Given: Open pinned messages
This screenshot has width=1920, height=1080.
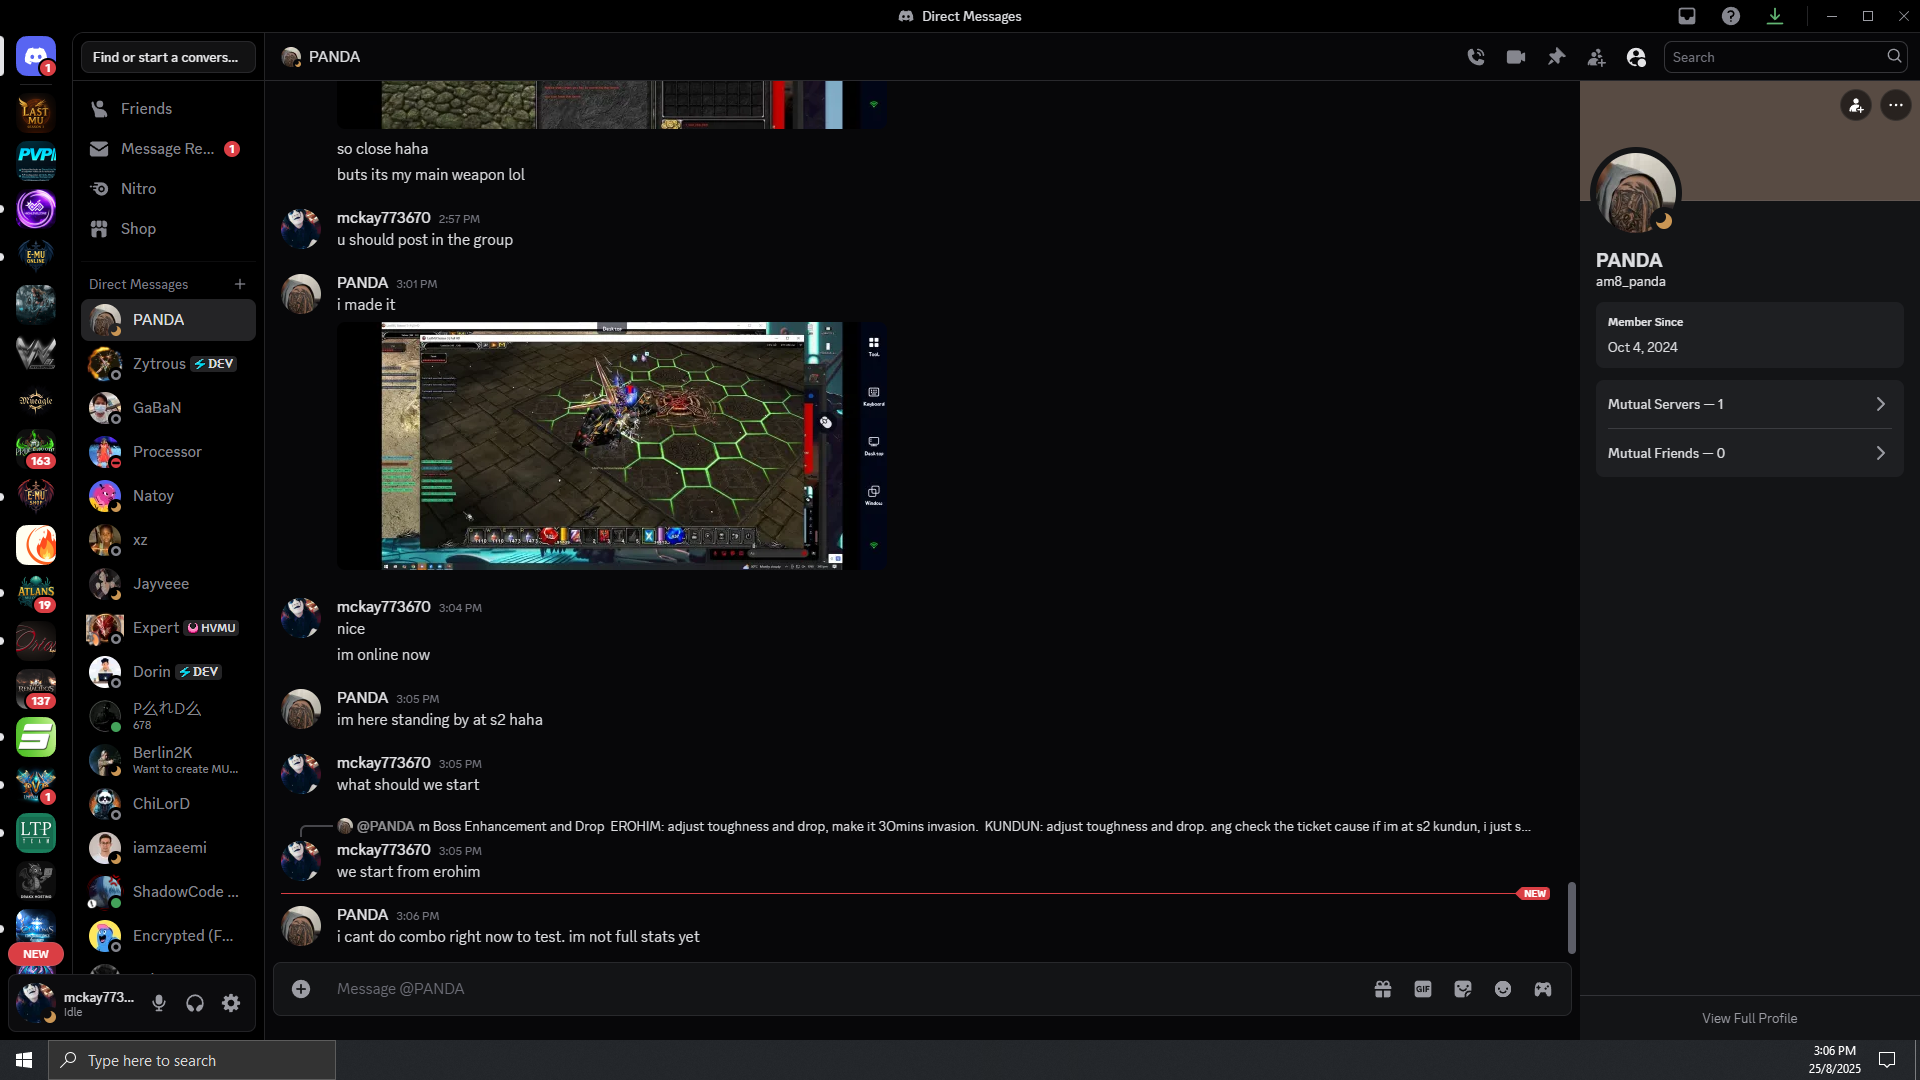Looking at the screenshot, I should (1556, 57).
